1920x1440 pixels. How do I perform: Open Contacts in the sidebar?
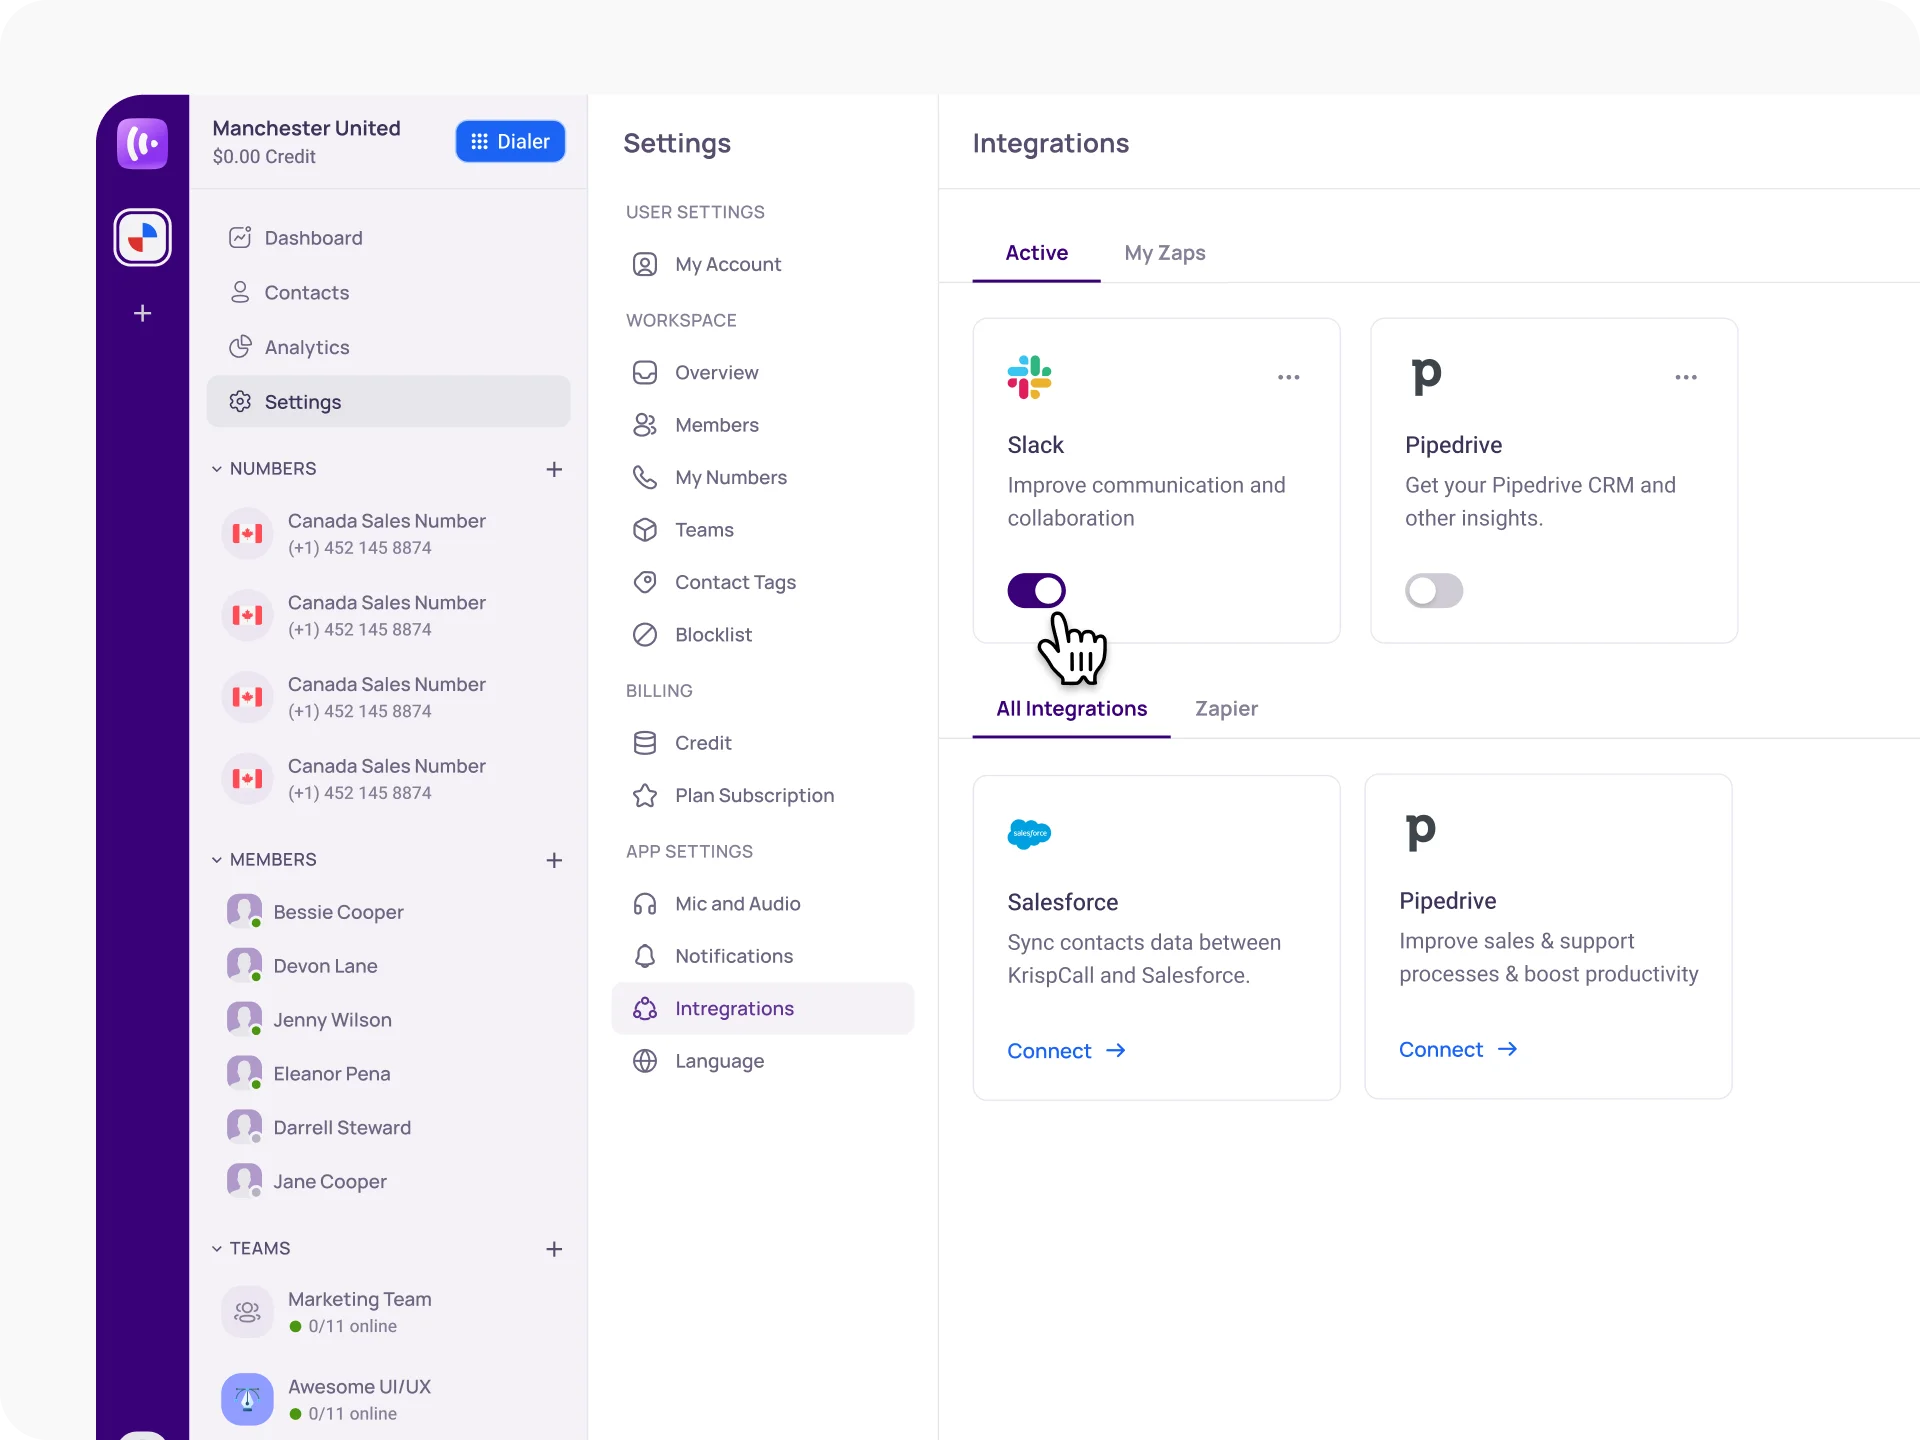(388, 292)
